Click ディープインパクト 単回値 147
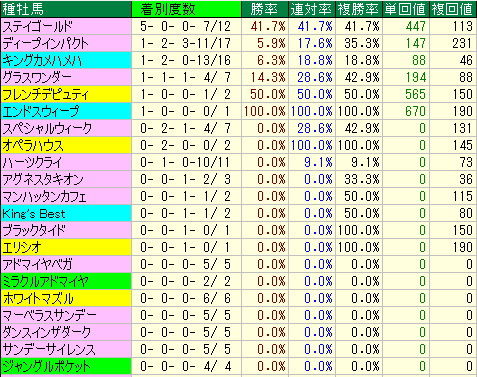The height and width of the screenshot is (377, 477). 416,43
